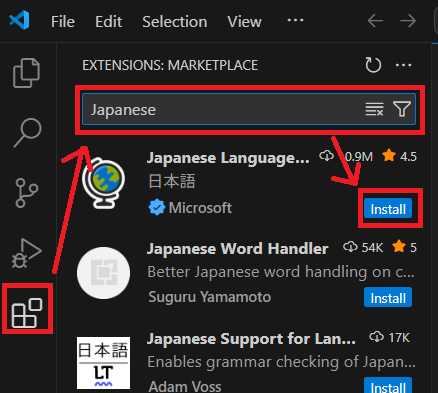Click the 17K download count

coord(389,337)
